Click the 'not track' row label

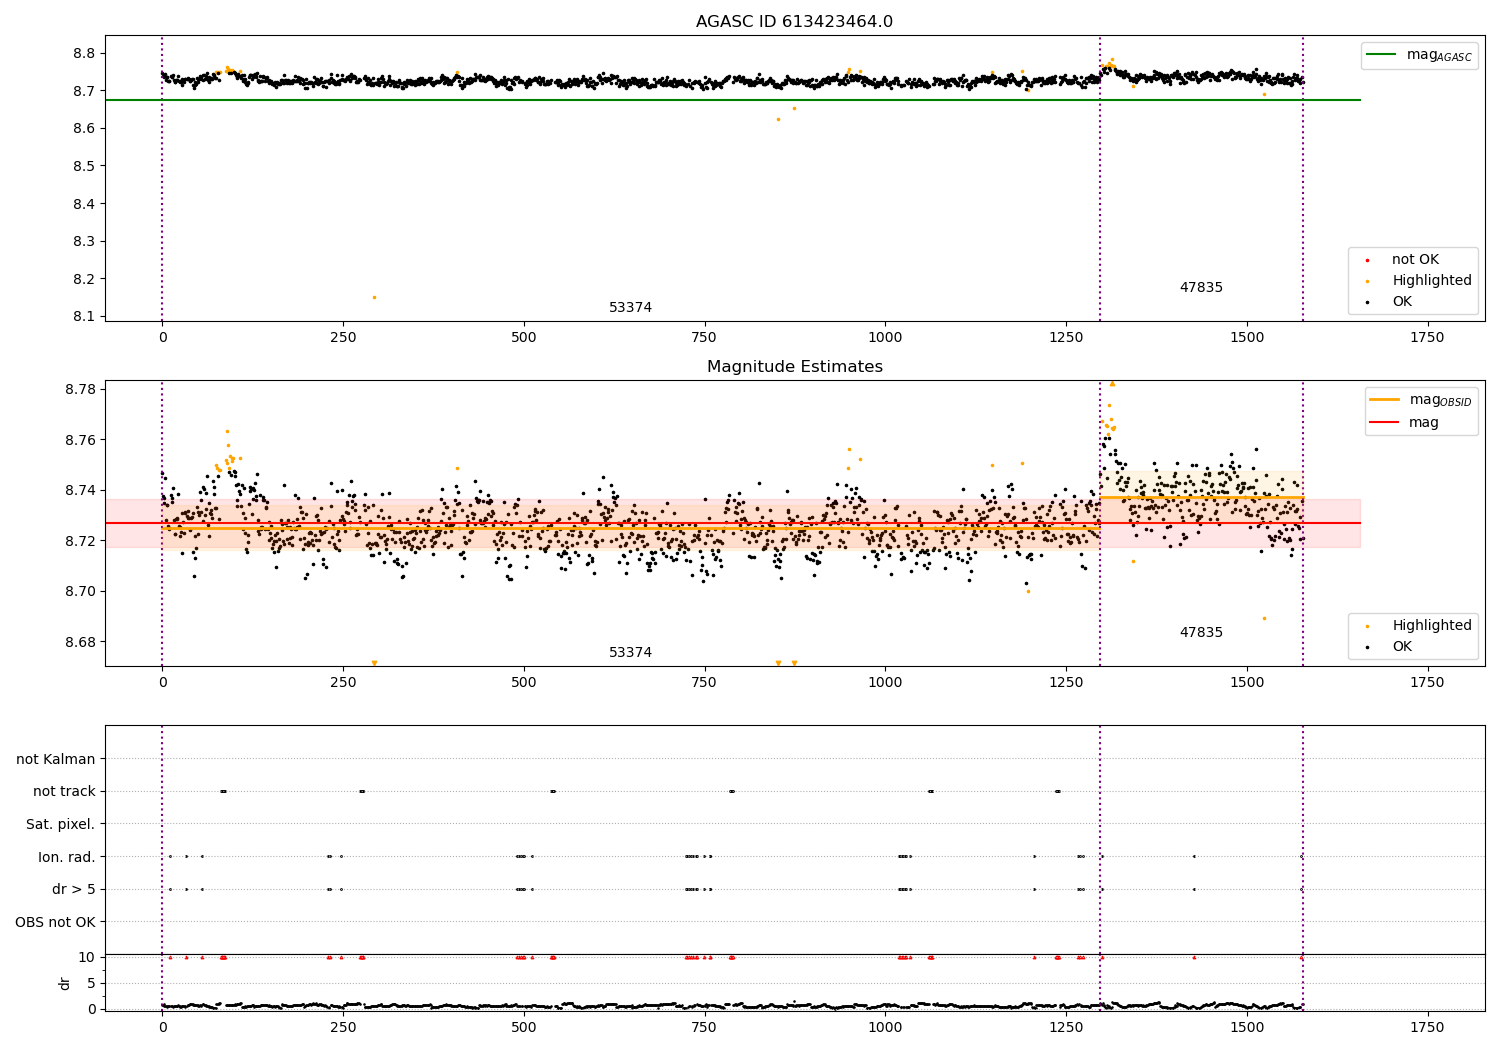click(x=64, y=791)
